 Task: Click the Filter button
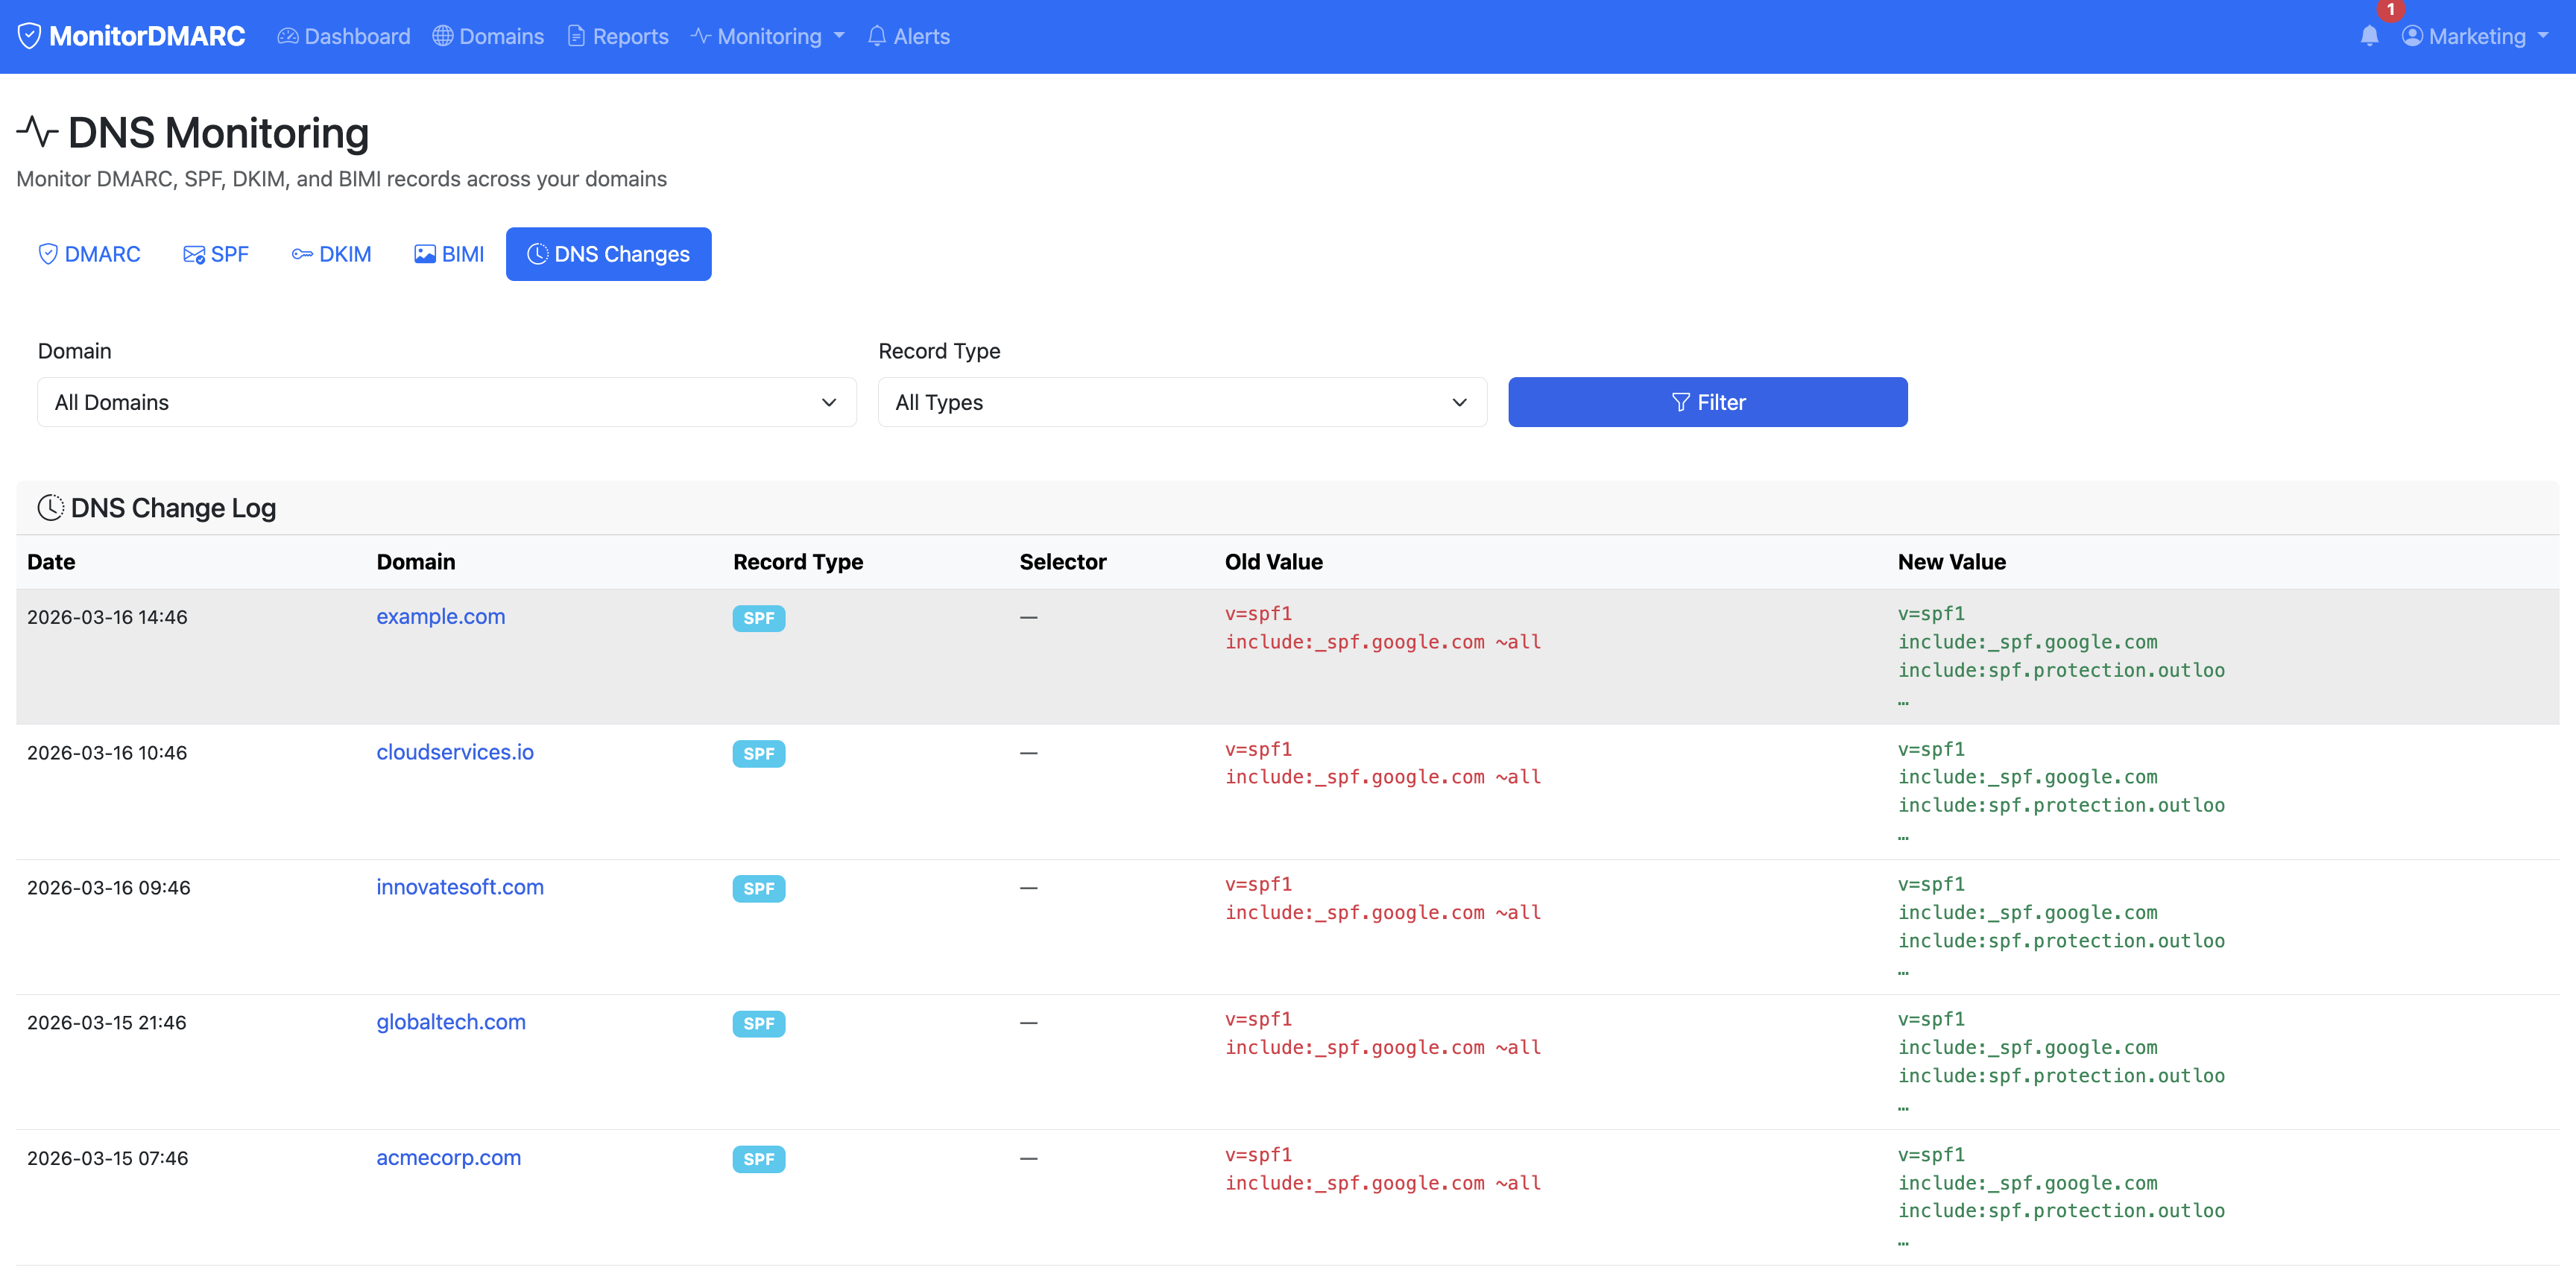tap(1708, 402)
